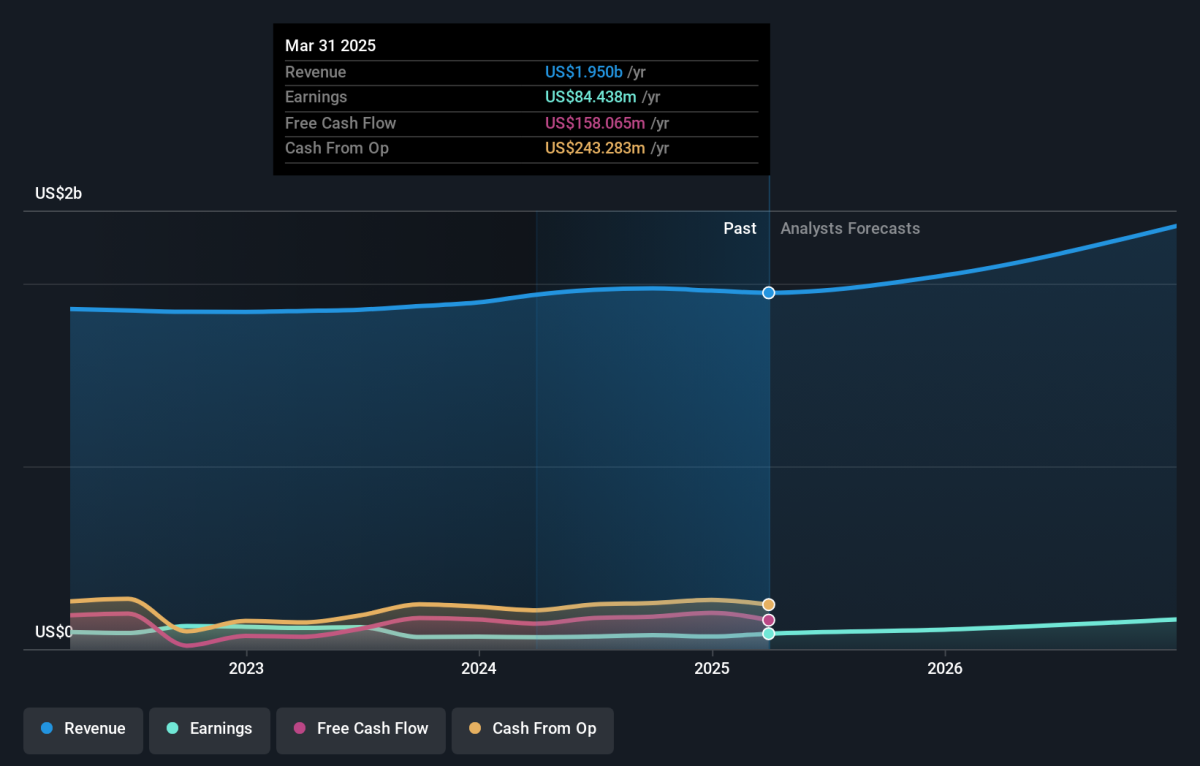Click the pink Free Cash Flow legend dot
The image size is (1200, 766).
(299, 729)
